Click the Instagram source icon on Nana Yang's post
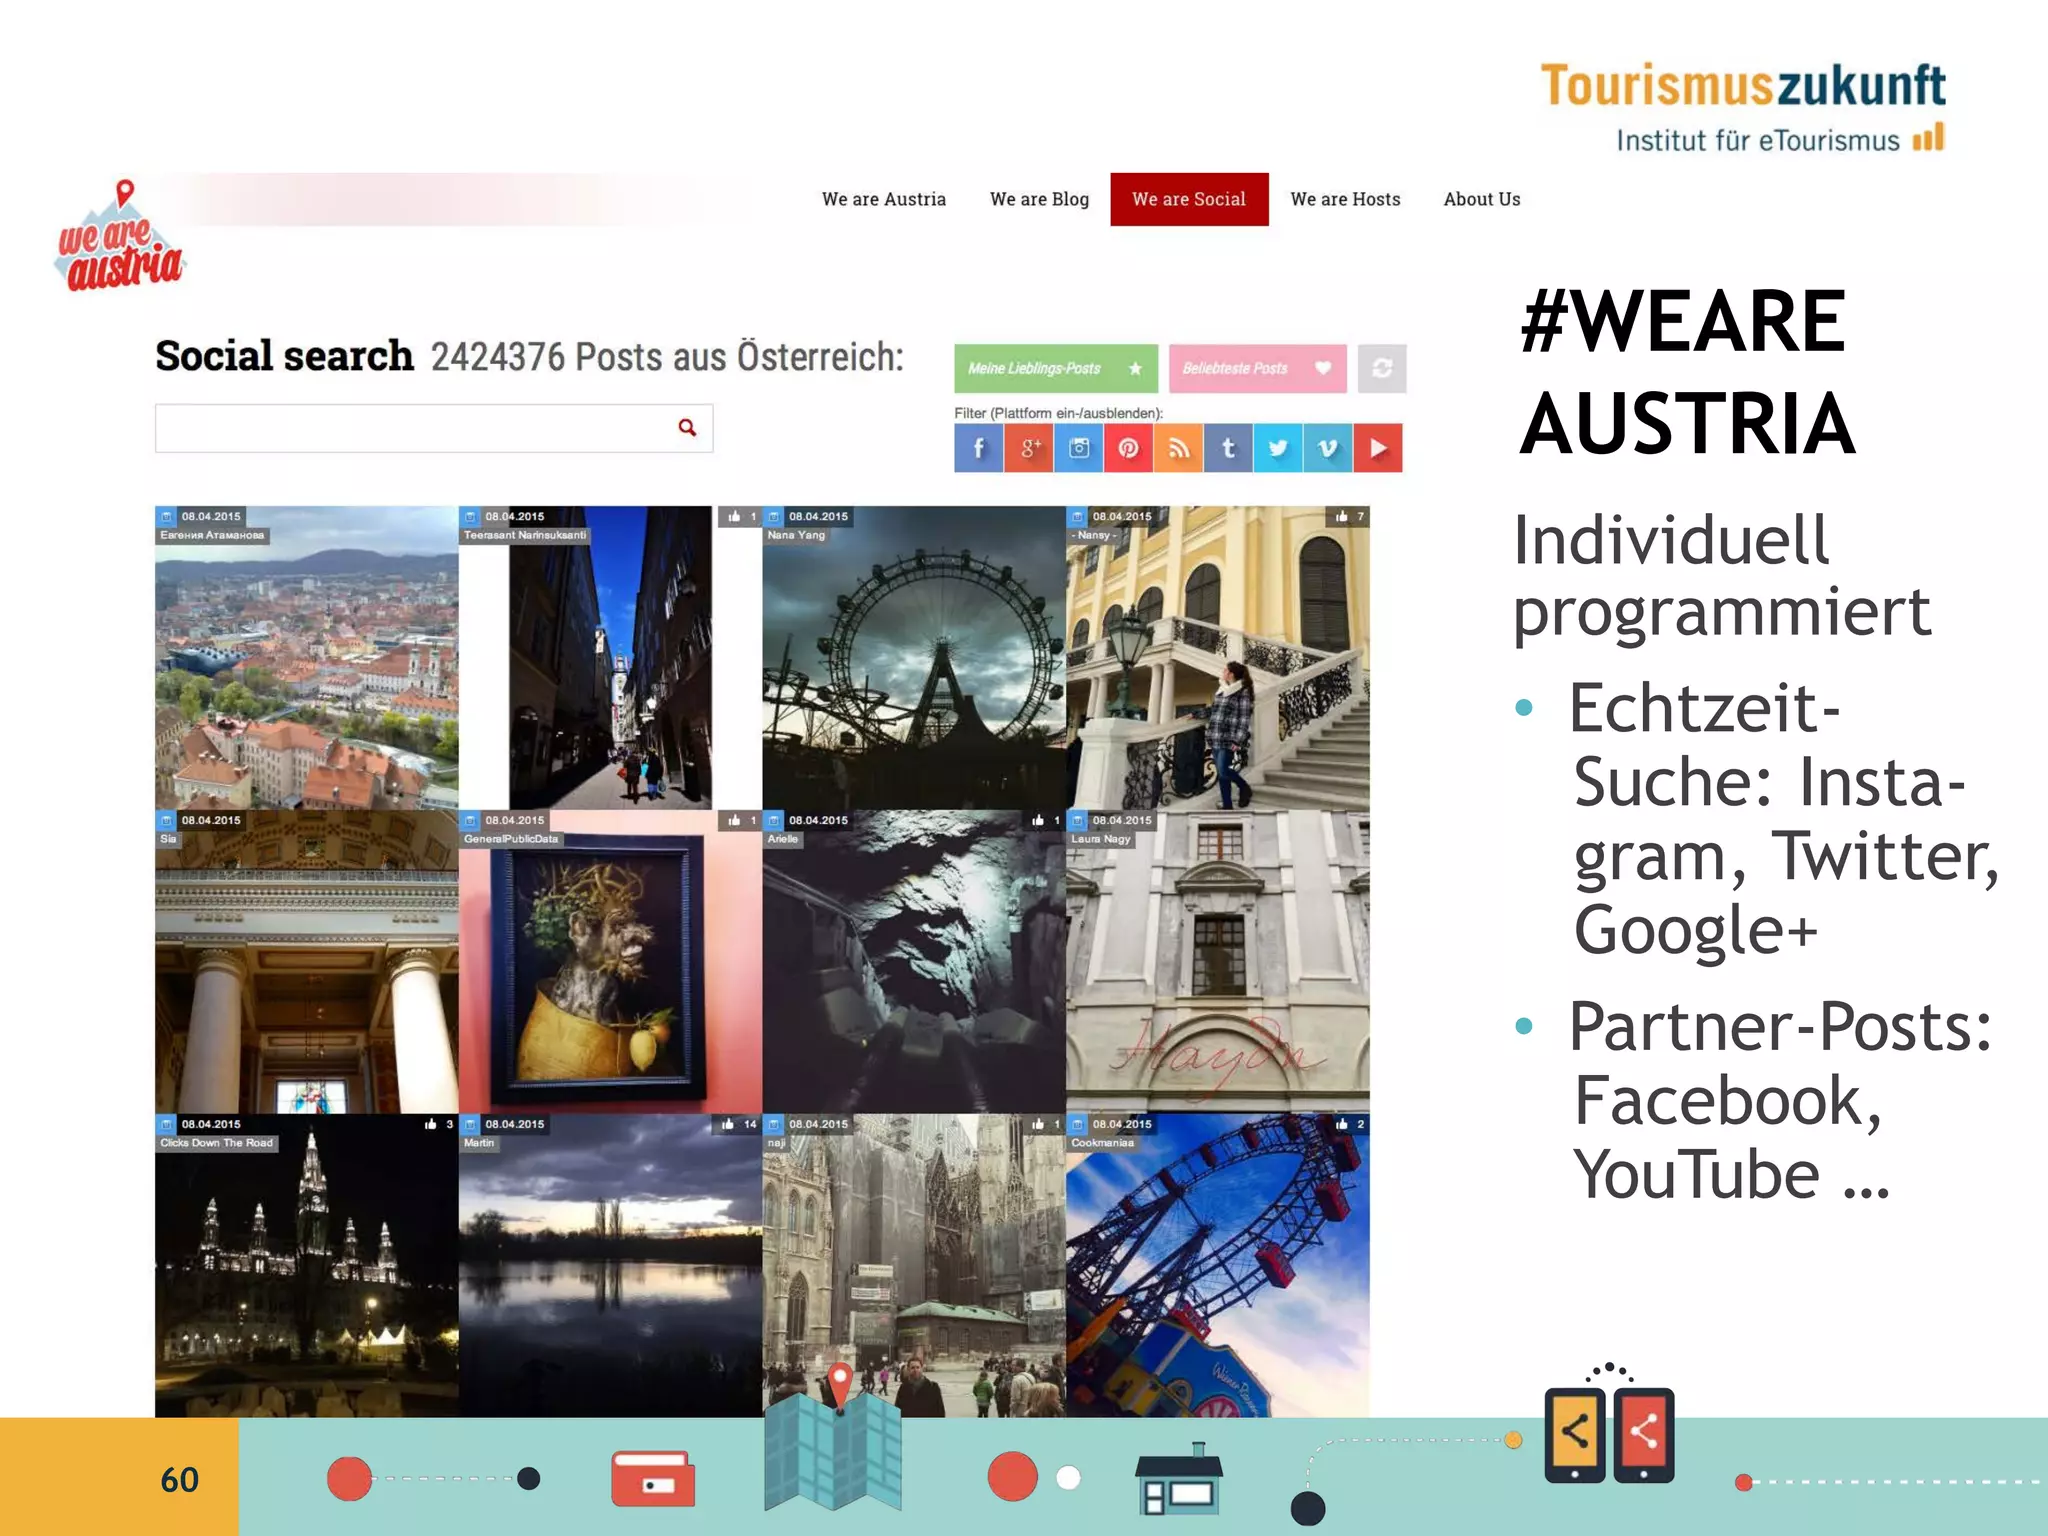The image size is (2048, 1536). [773, 517]
